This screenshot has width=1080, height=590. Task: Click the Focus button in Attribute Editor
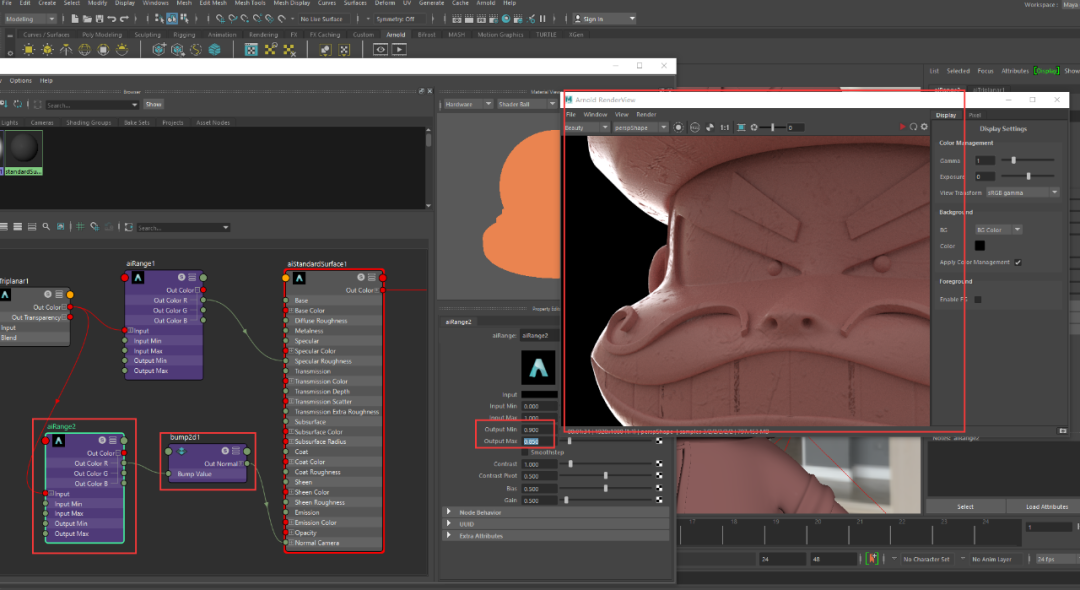coord(985,71)
